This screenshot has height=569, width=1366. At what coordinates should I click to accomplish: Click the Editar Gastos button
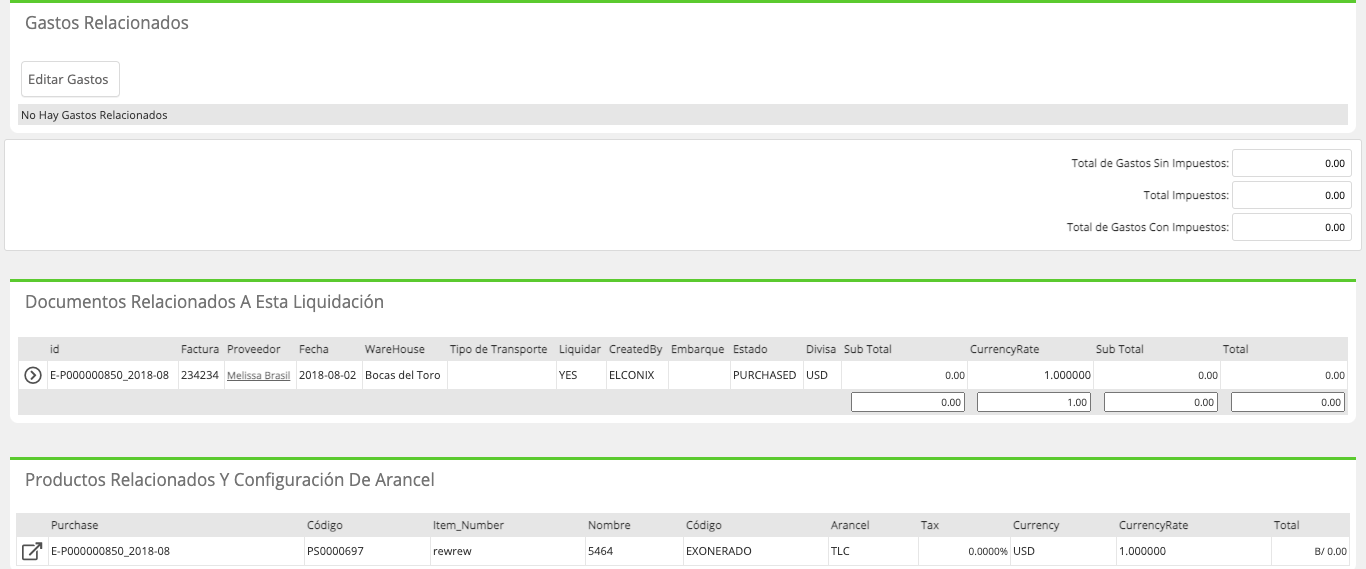pyautogui.click(x=70, y=79)
